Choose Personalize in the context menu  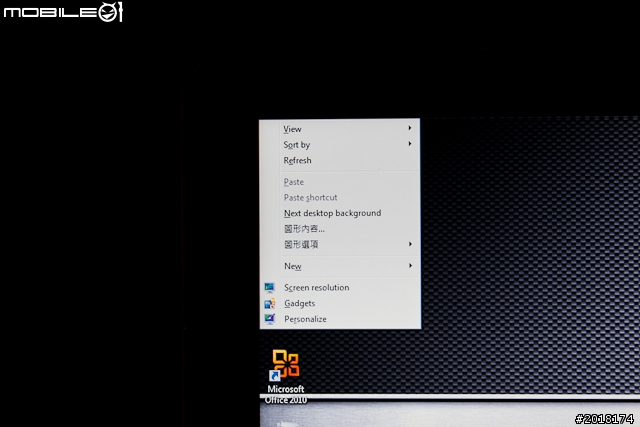coord(340,319)
